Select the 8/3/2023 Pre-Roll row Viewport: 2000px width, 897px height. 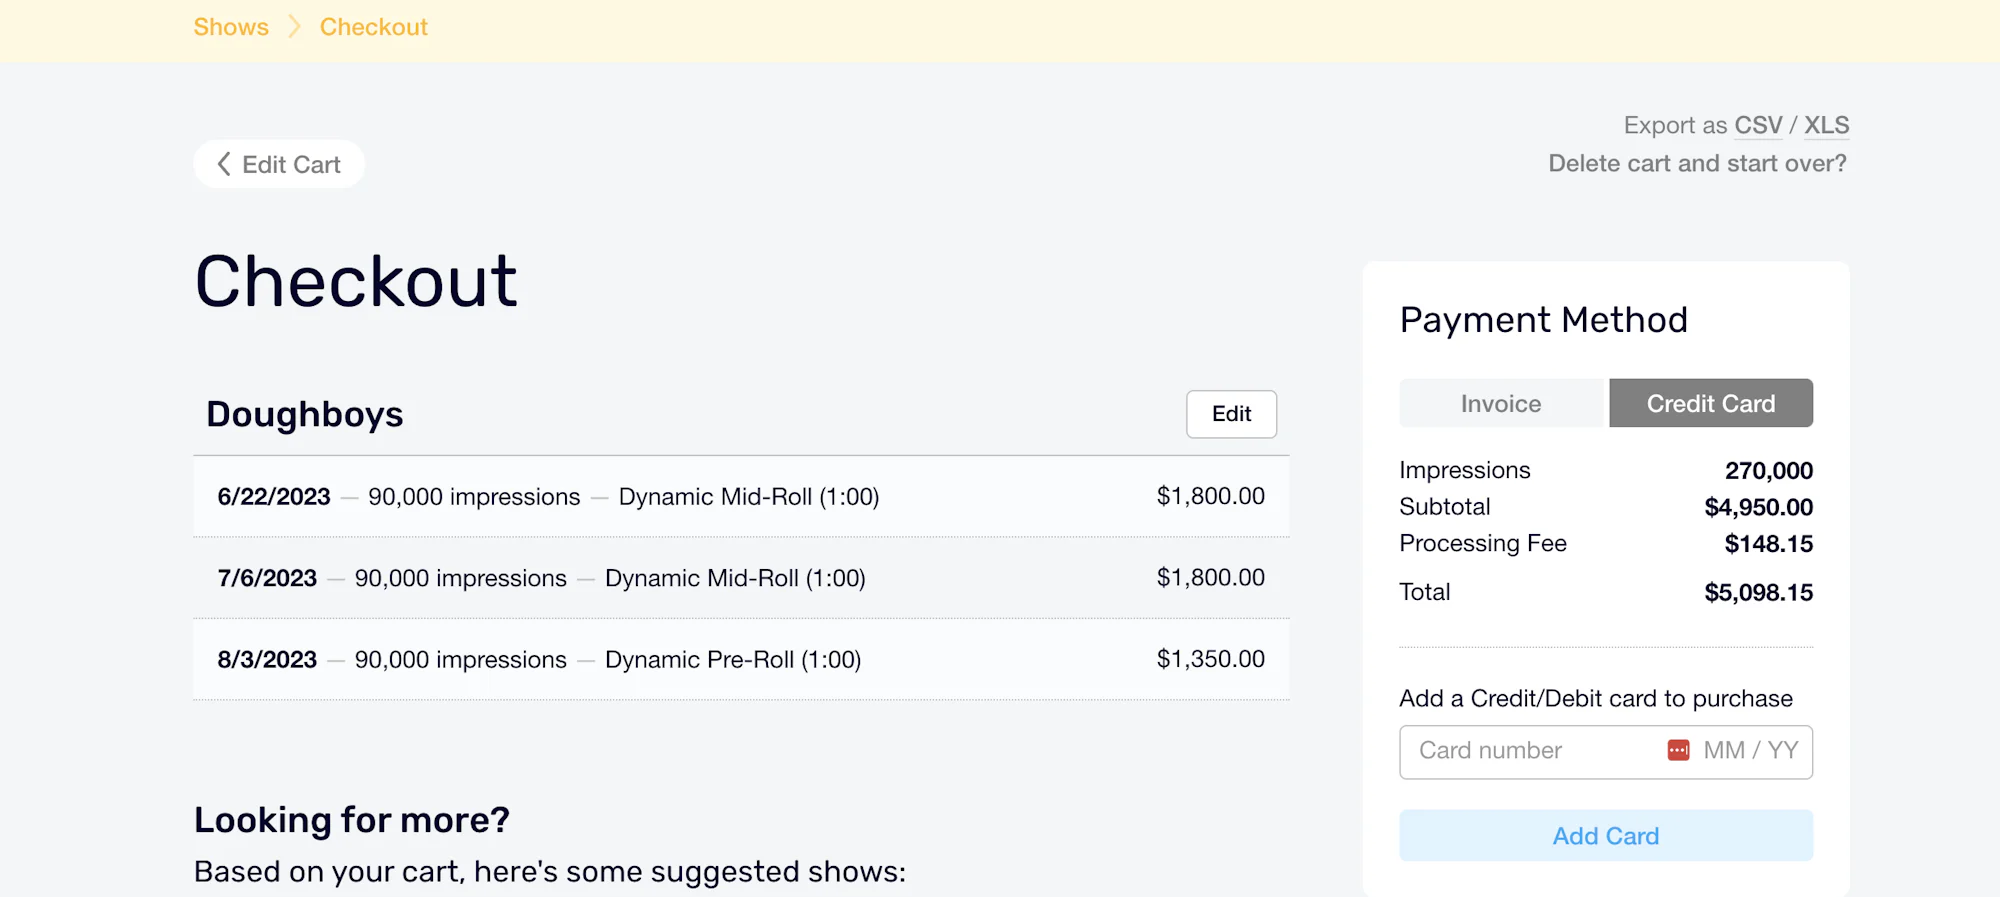741,660
